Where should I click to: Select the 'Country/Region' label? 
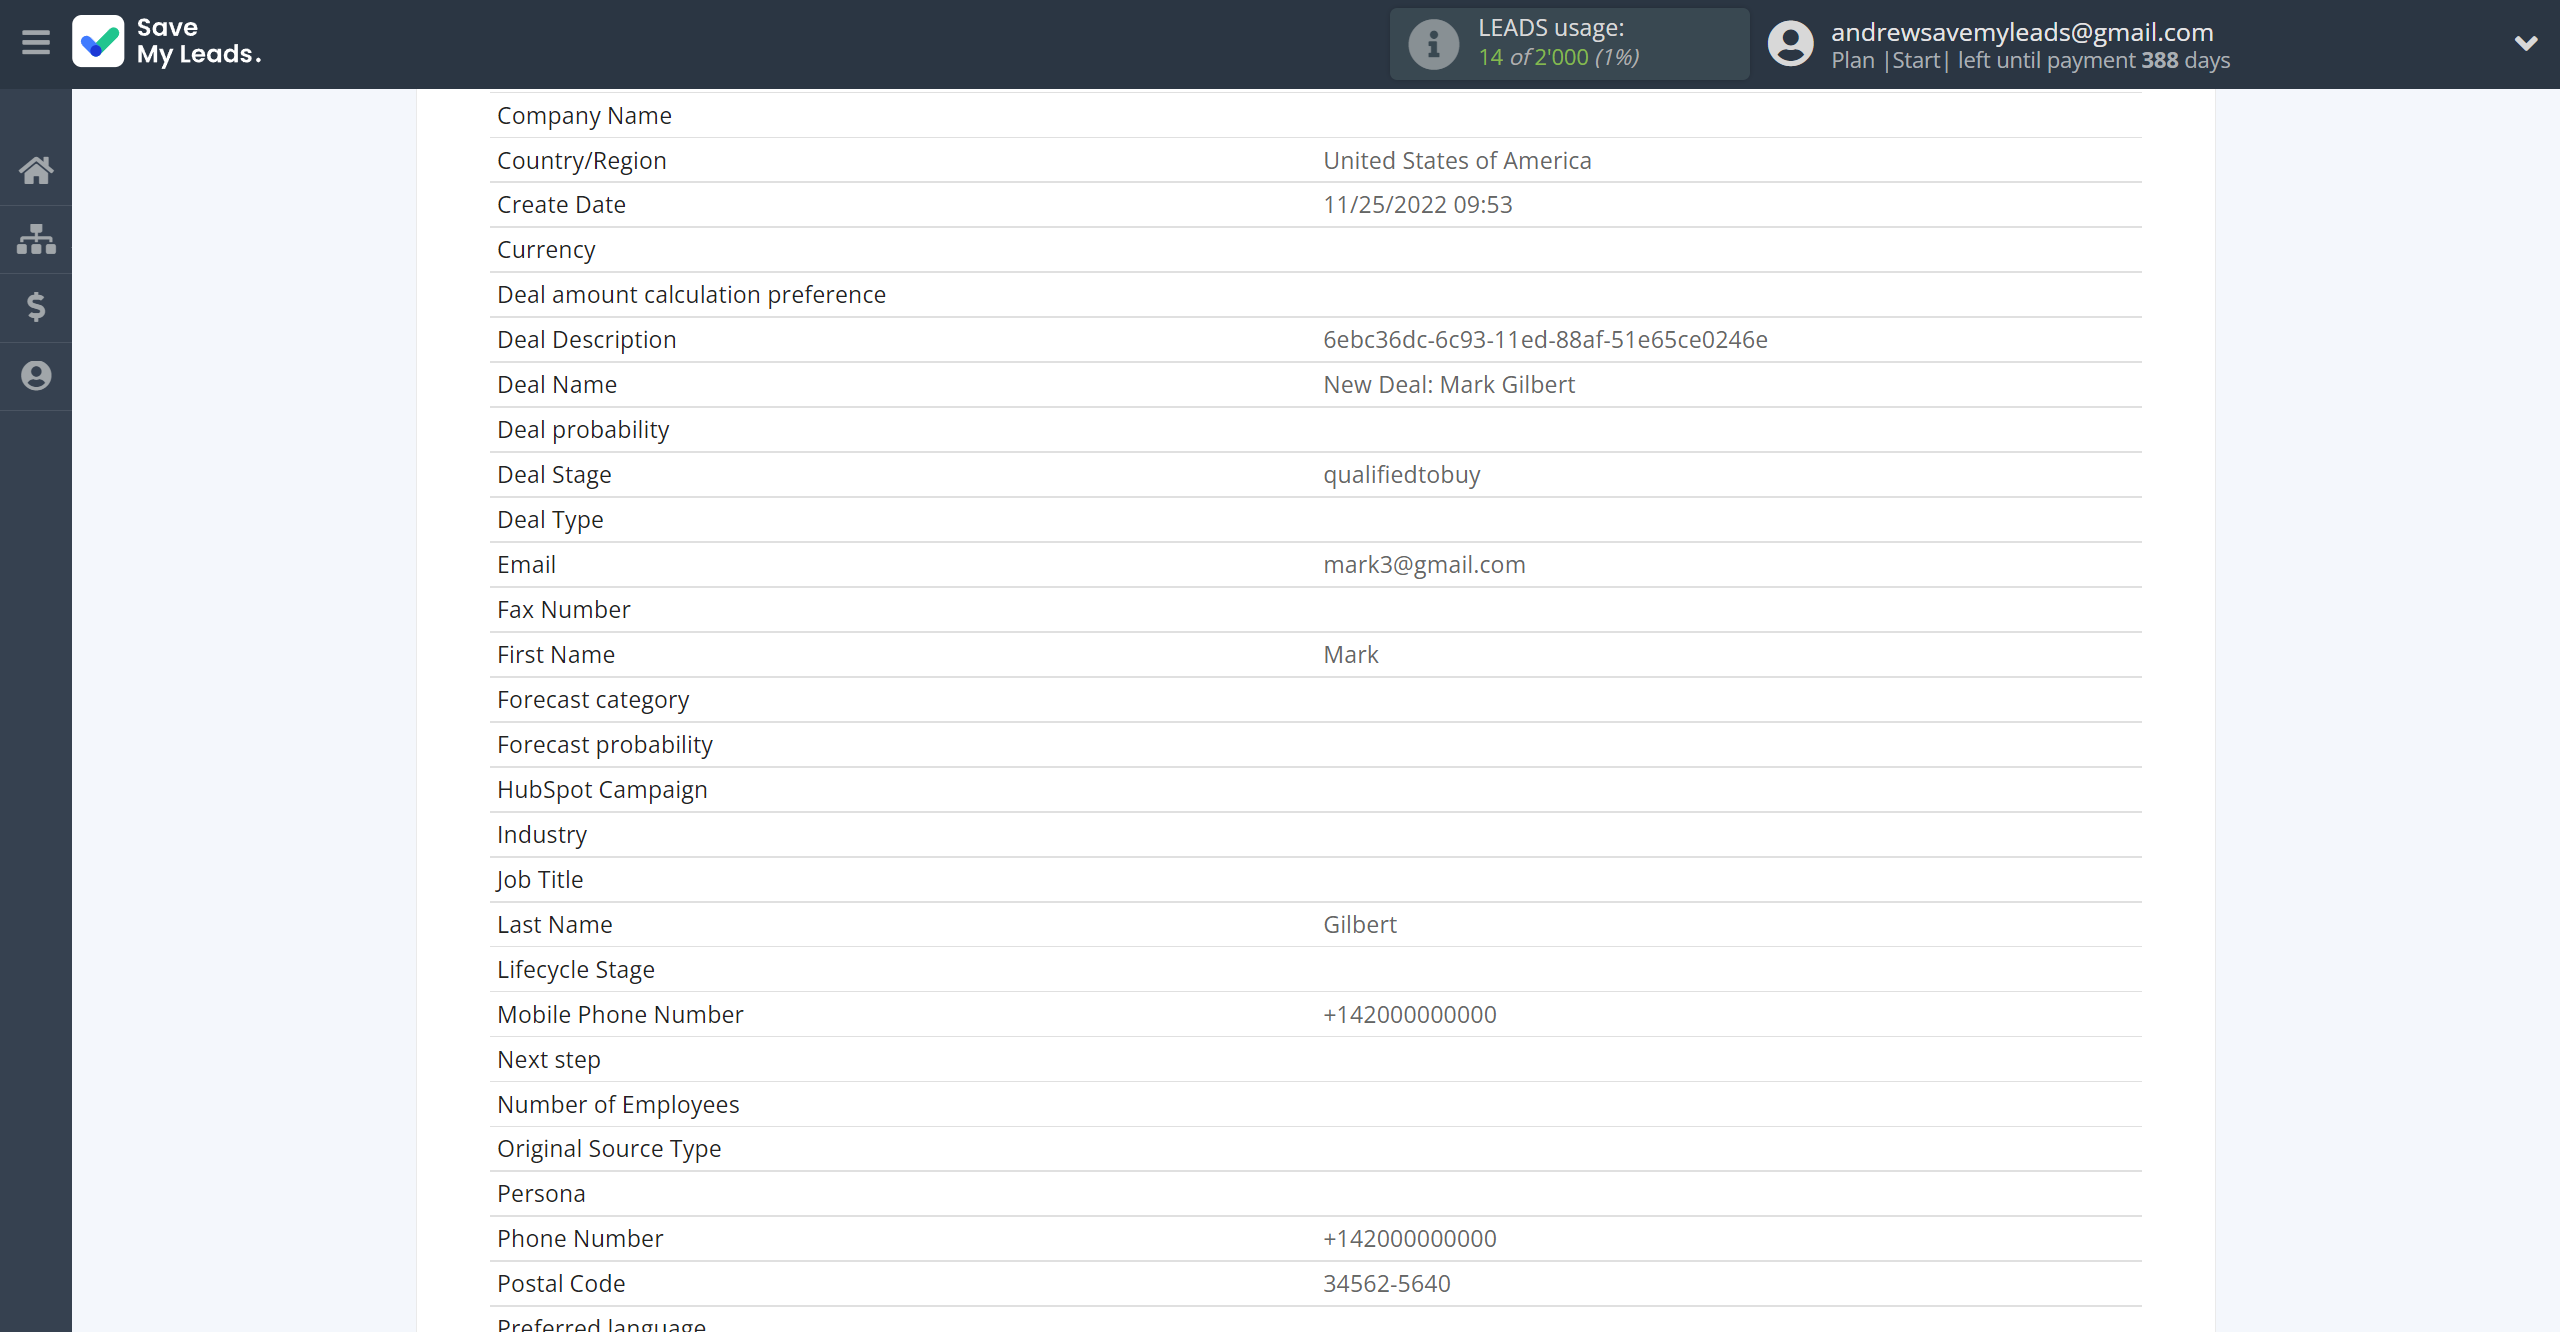coord(582,161)
